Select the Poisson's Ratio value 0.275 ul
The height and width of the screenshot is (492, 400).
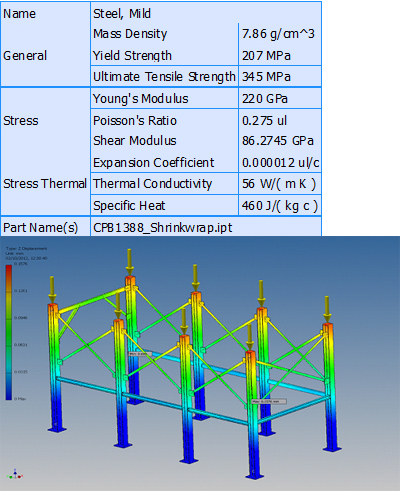[264, 121]
